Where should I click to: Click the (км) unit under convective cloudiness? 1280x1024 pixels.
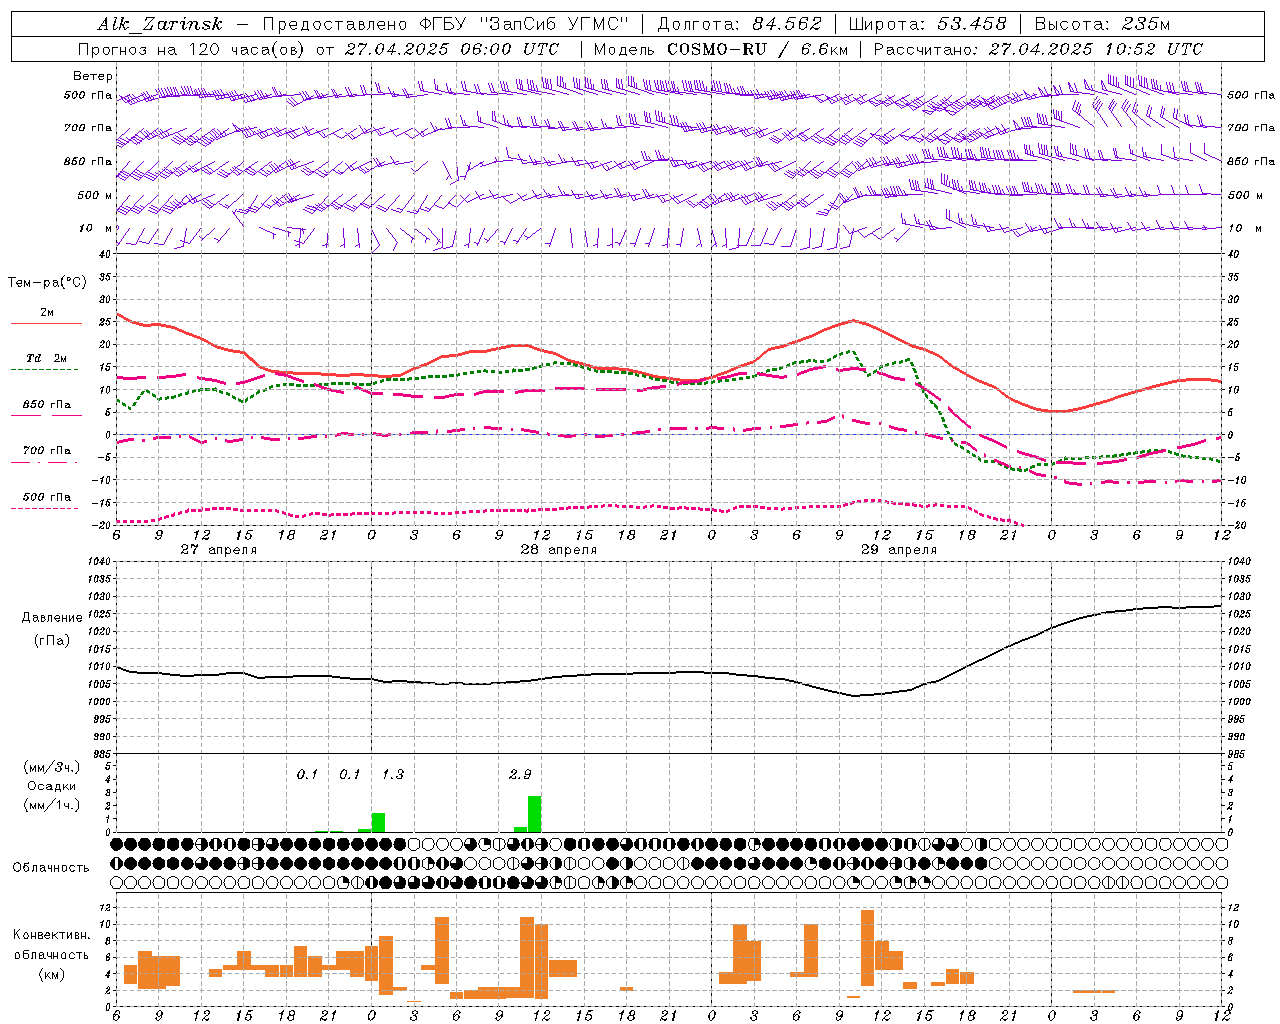click(x=52, y=974)
